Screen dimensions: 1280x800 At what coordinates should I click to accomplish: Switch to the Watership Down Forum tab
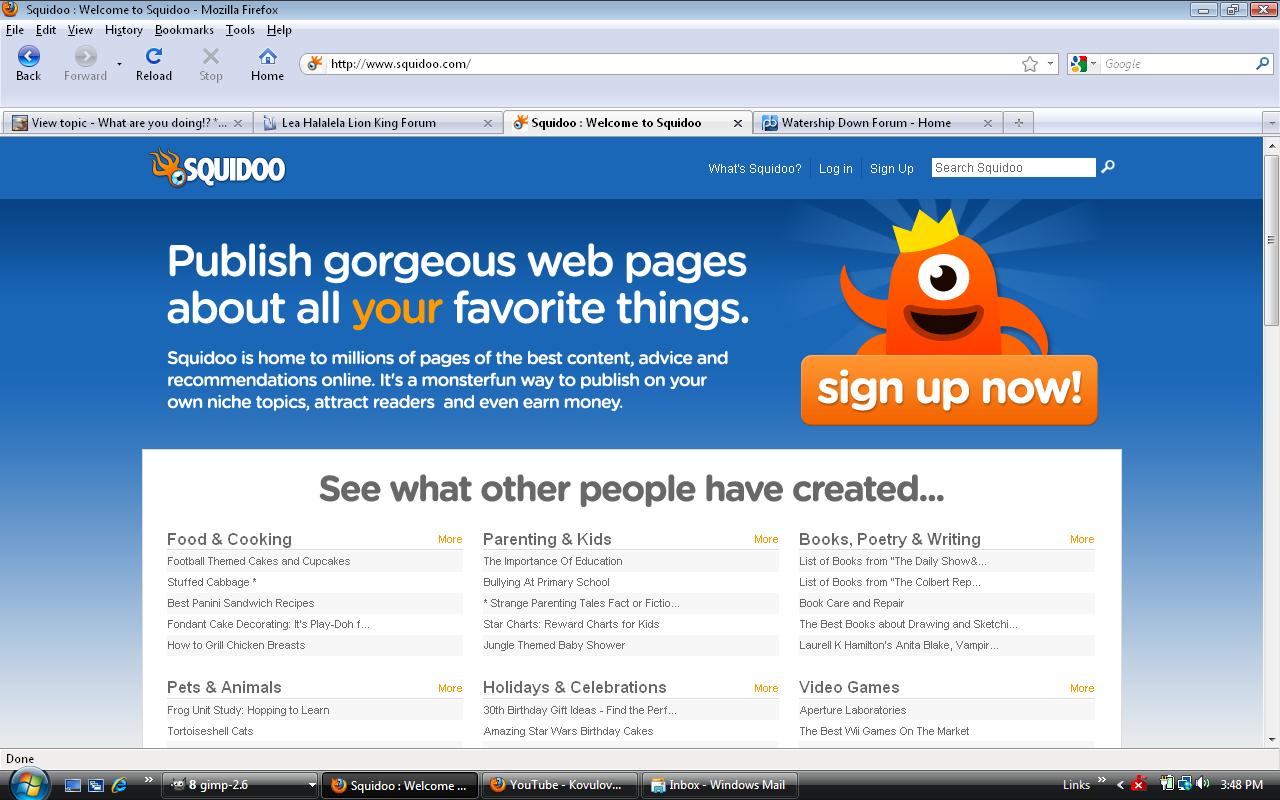click(866, 123)
